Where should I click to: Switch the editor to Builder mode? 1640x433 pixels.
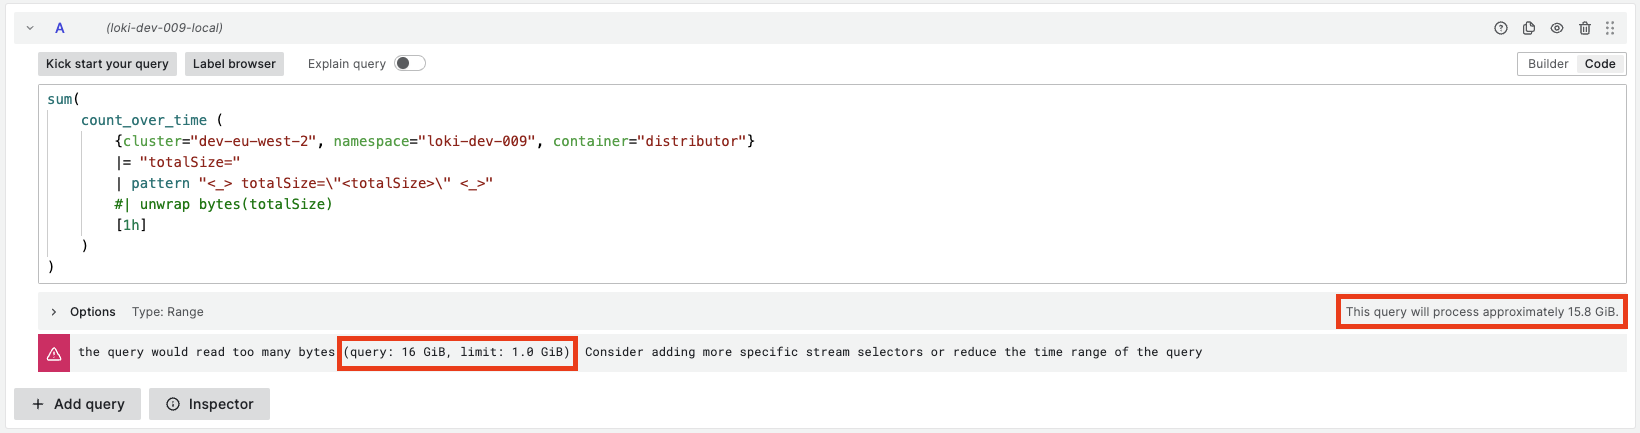[x=1548, y=64]
